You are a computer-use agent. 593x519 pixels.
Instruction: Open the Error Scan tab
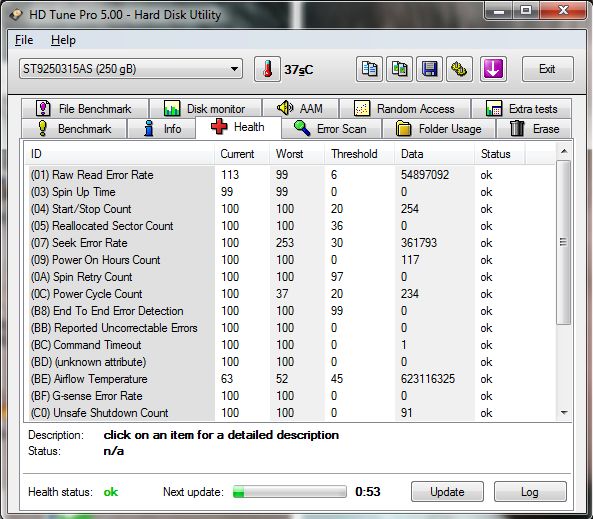pyautogui.click(x=331, y=129)
